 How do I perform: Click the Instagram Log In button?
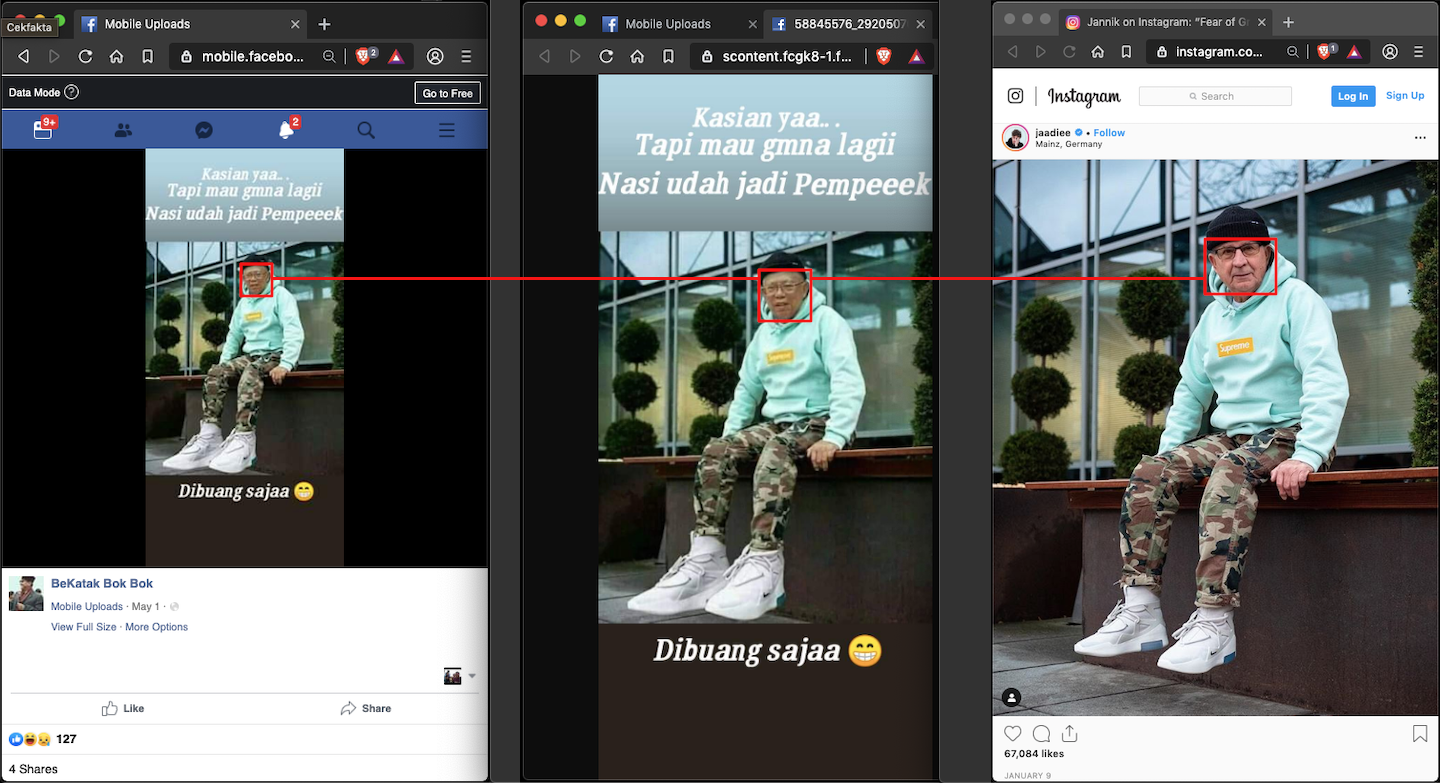tap(1353, 96)
